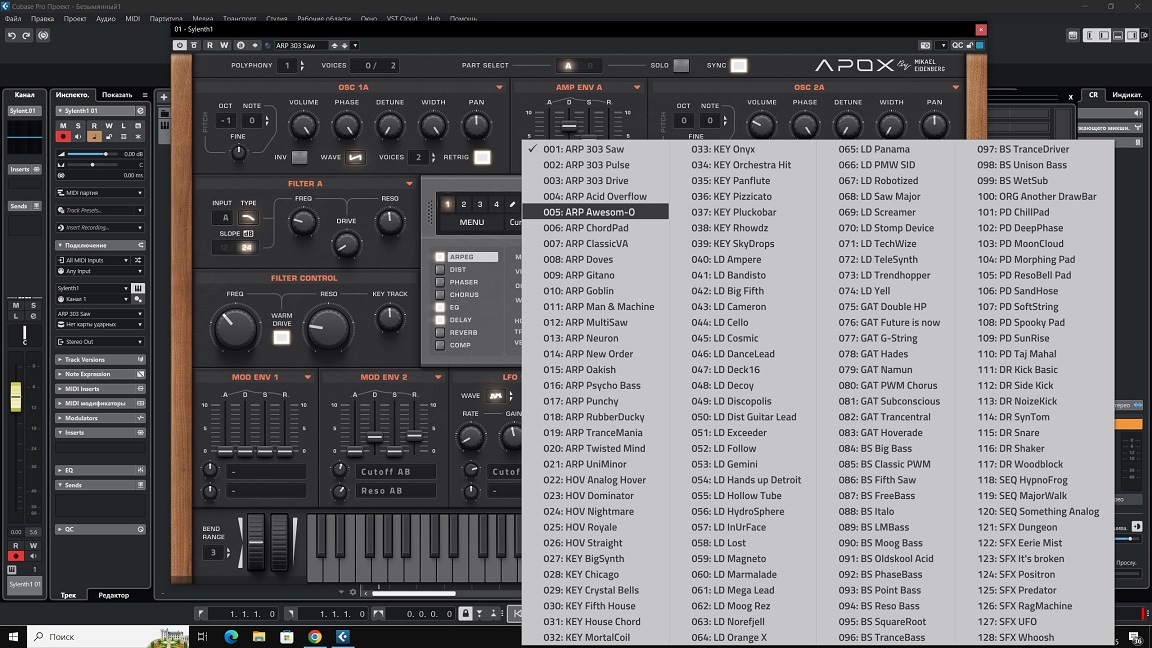Screen dimensions: 1152x648
Task: Enable the PHASER effect checkbox
Action: coord(440,282)
